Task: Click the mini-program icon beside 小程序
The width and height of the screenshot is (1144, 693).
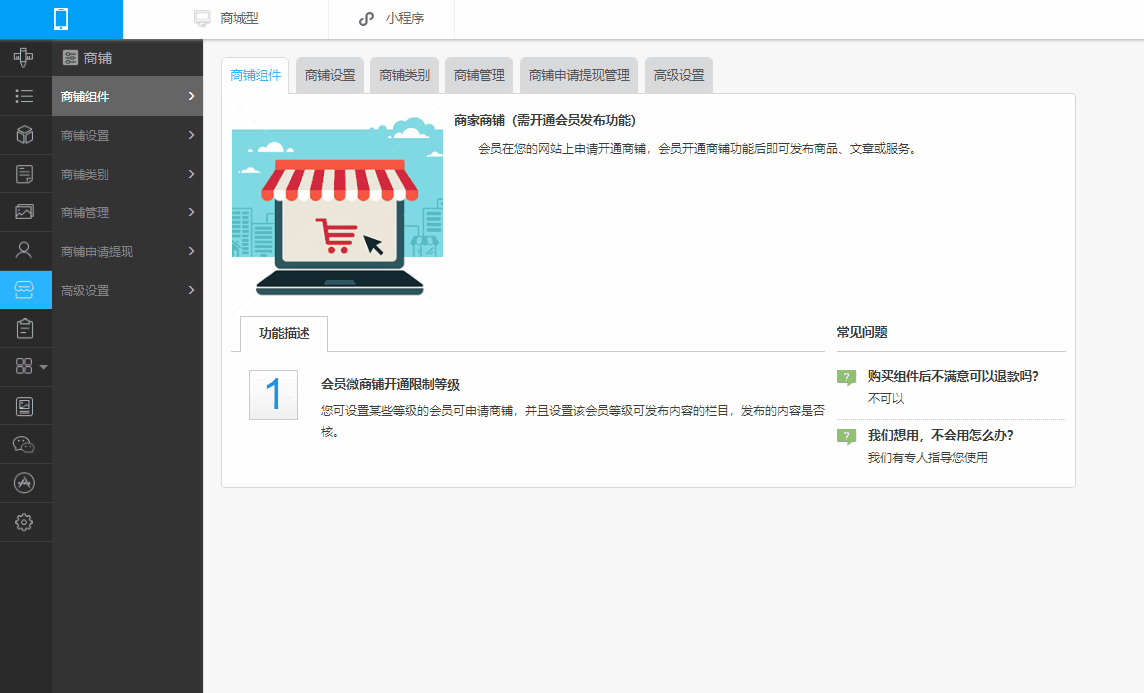Action: point(366,19)
